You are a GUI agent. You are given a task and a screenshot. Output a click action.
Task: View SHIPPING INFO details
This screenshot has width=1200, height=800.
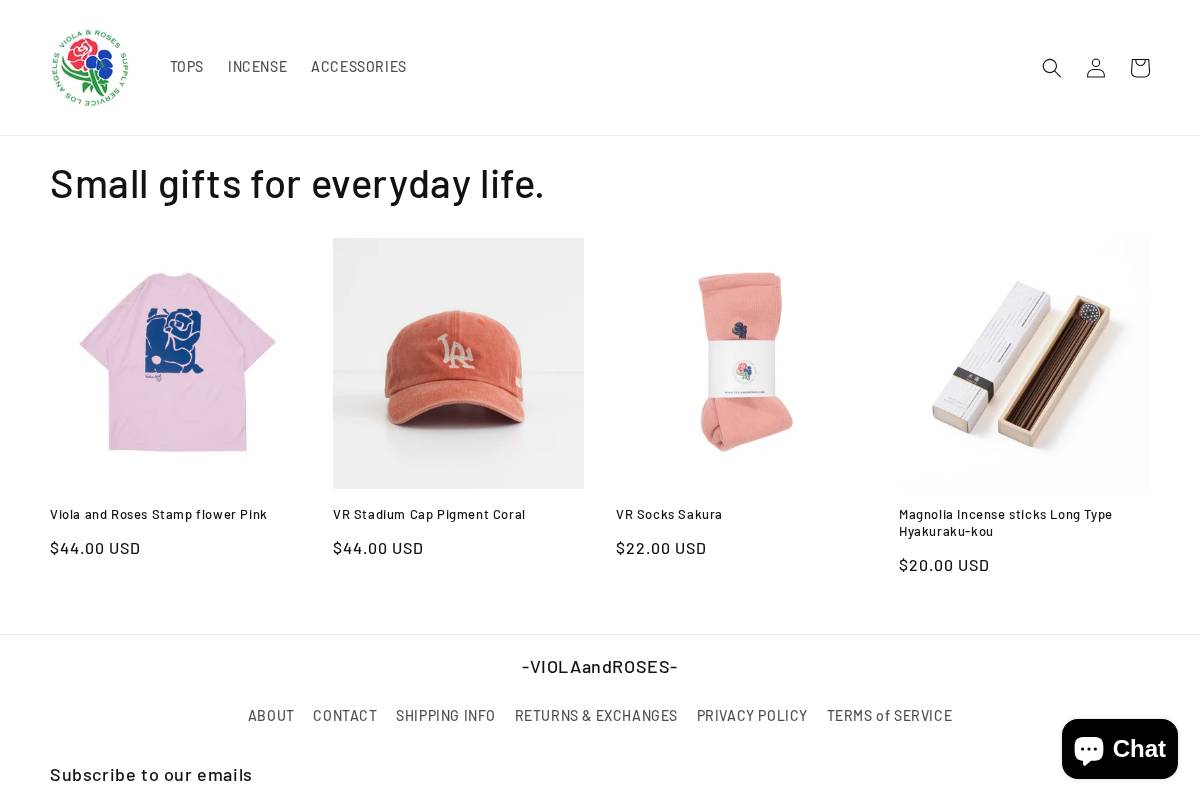point(445,715)
